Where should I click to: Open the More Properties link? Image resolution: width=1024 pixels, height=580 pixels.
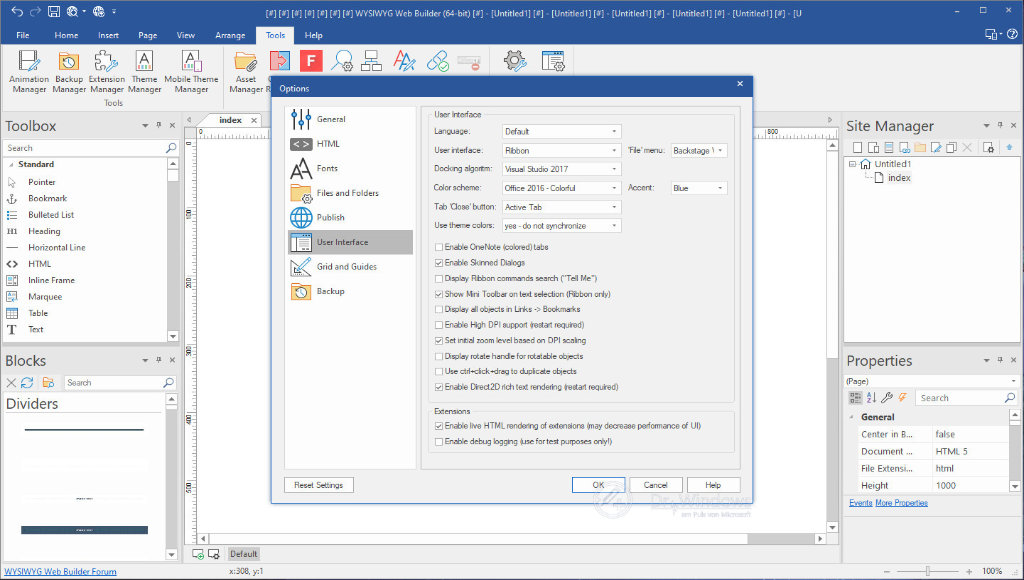(x=901, y=503)
